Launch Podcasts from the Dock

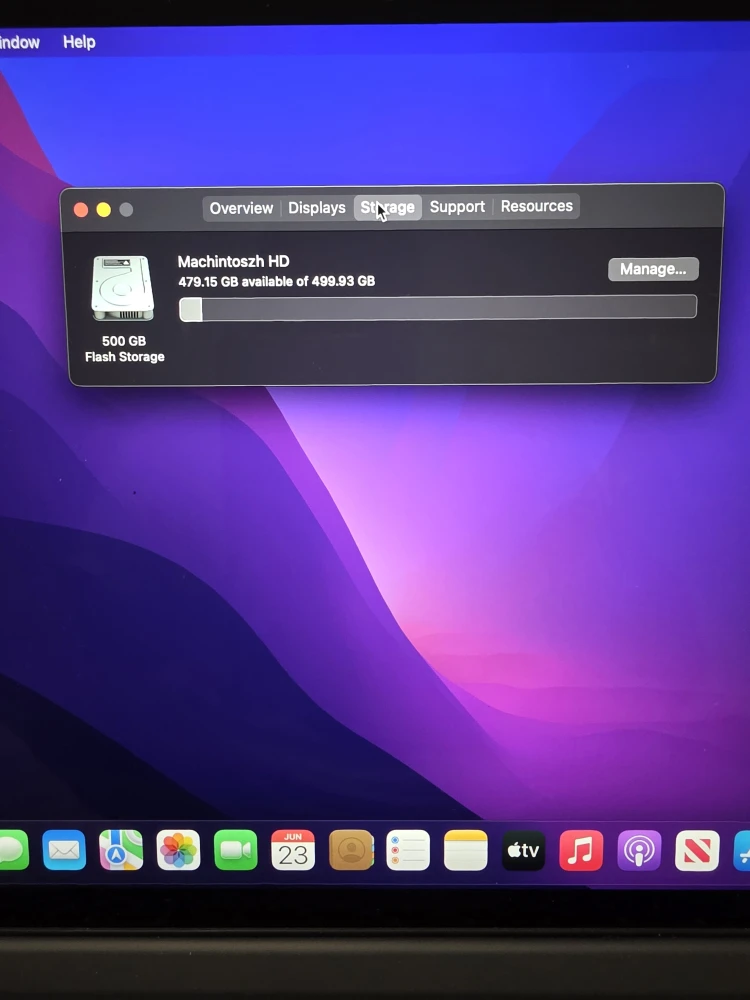pyautogui.click(x=639, y=850)
